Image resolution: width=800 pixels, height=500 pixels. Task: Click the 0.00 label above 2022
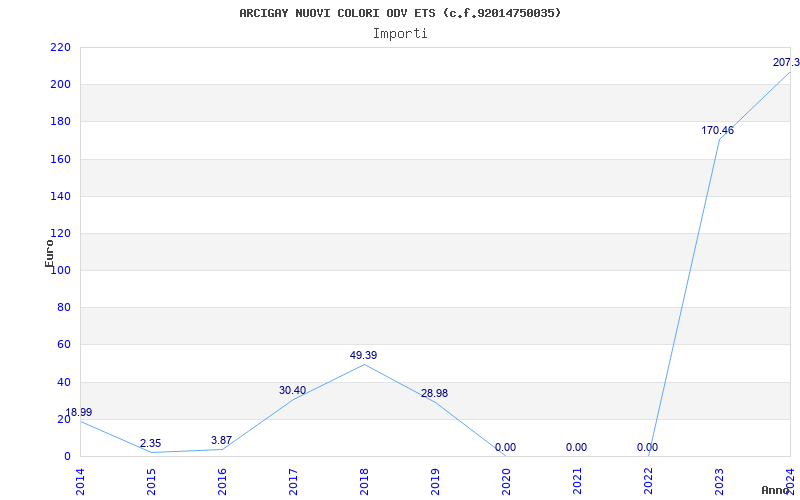coord(647,447)
